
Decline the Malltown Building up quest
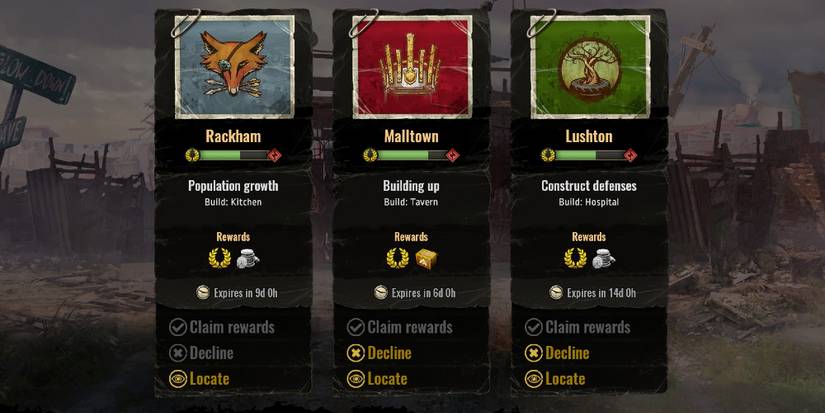pyautogui.click(x=379, y=353)
